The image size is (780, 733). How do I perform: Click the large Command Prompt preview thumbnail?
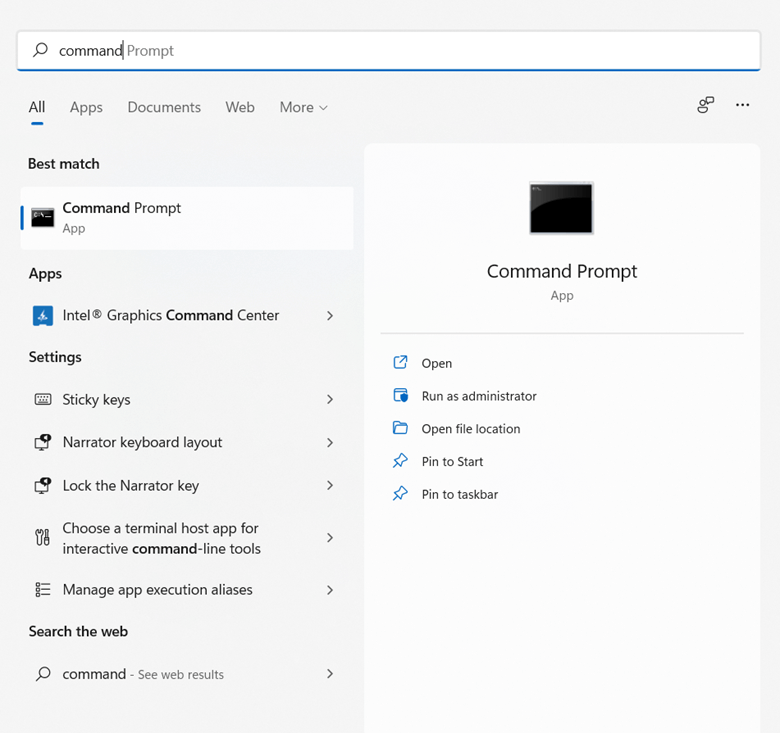(x=561, y=208)
